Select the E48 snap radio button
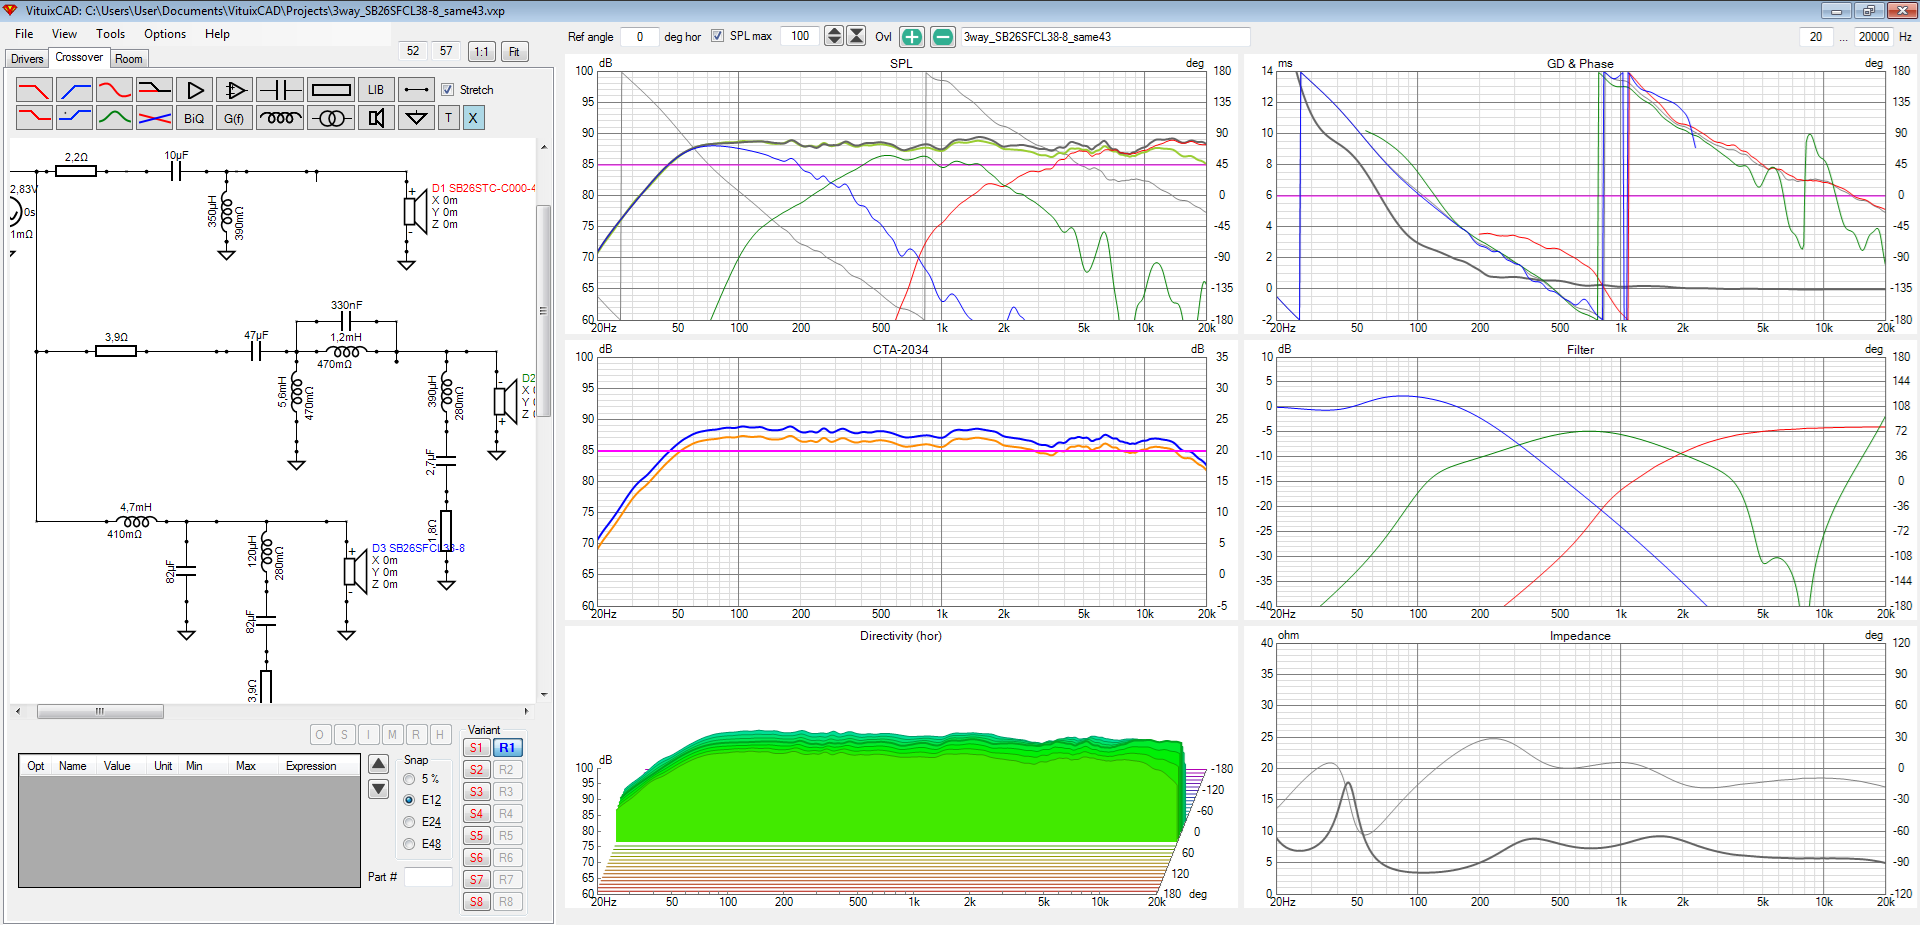 (409, 844)
